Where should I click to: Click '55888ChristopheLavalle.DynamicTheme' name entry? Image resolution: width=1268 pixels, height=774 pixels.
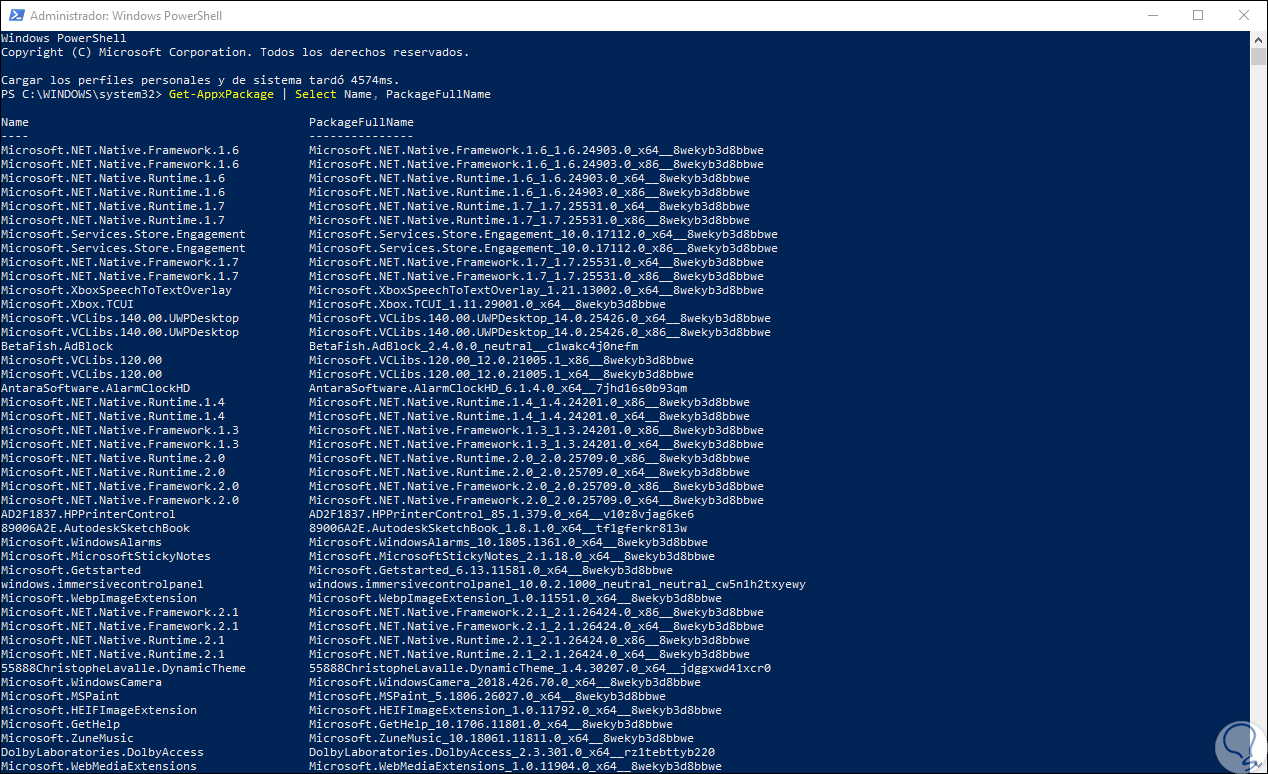click(x=123, y=668)
